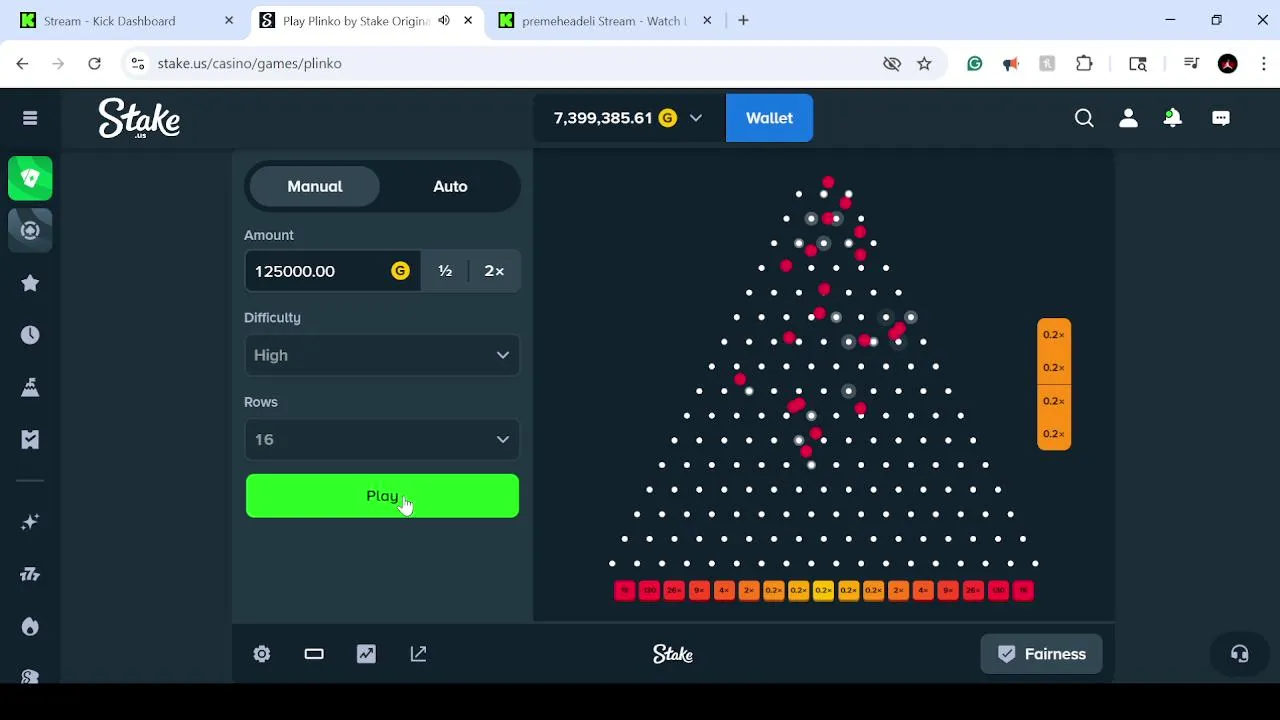The image size is (1280, 720).
Task: Open the media control music icon
Action: pos(1190,63)
